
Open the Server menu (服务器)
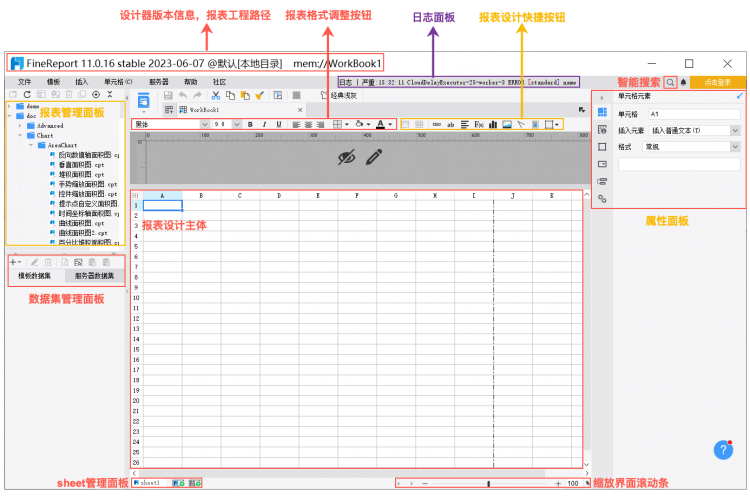point(158,82)
